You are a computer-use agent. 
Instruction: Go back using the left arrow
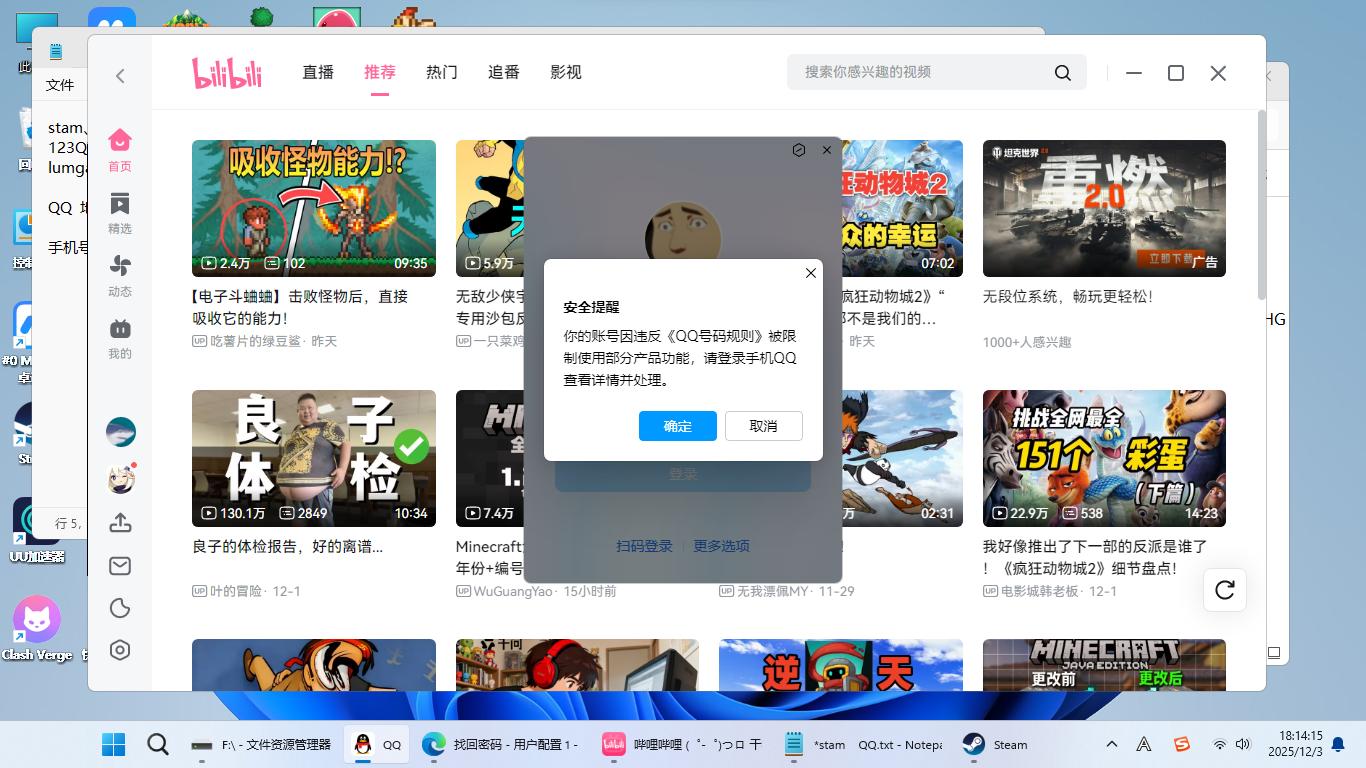click(120, 76)
